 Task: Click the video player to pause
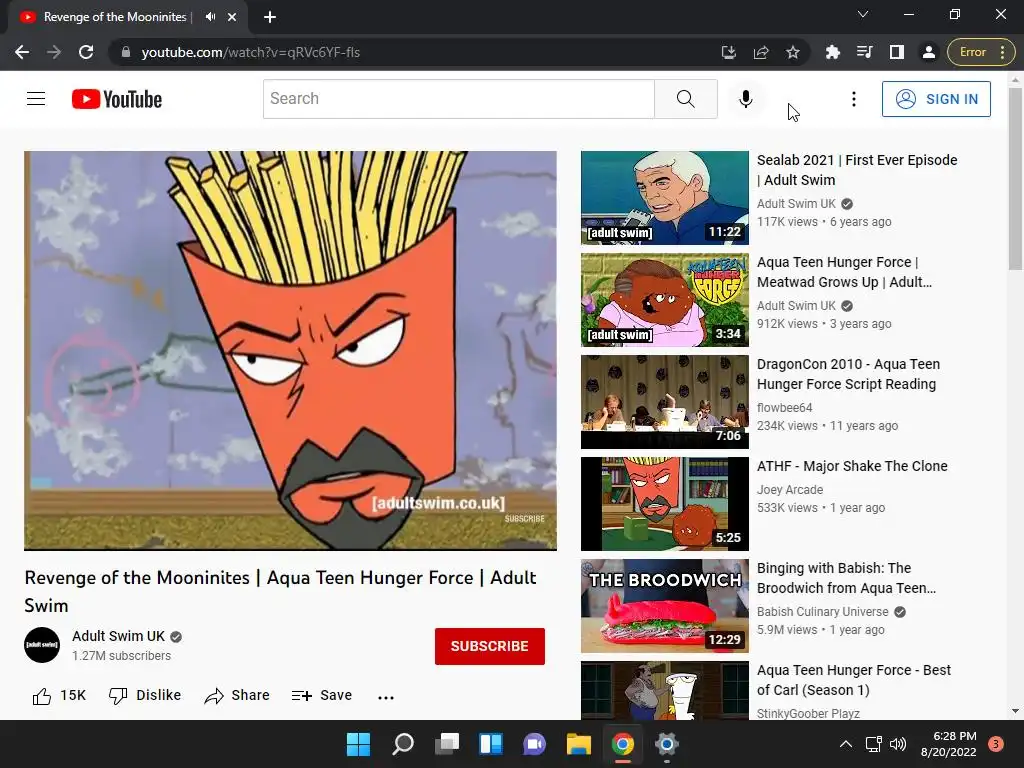tap(291, 351)
